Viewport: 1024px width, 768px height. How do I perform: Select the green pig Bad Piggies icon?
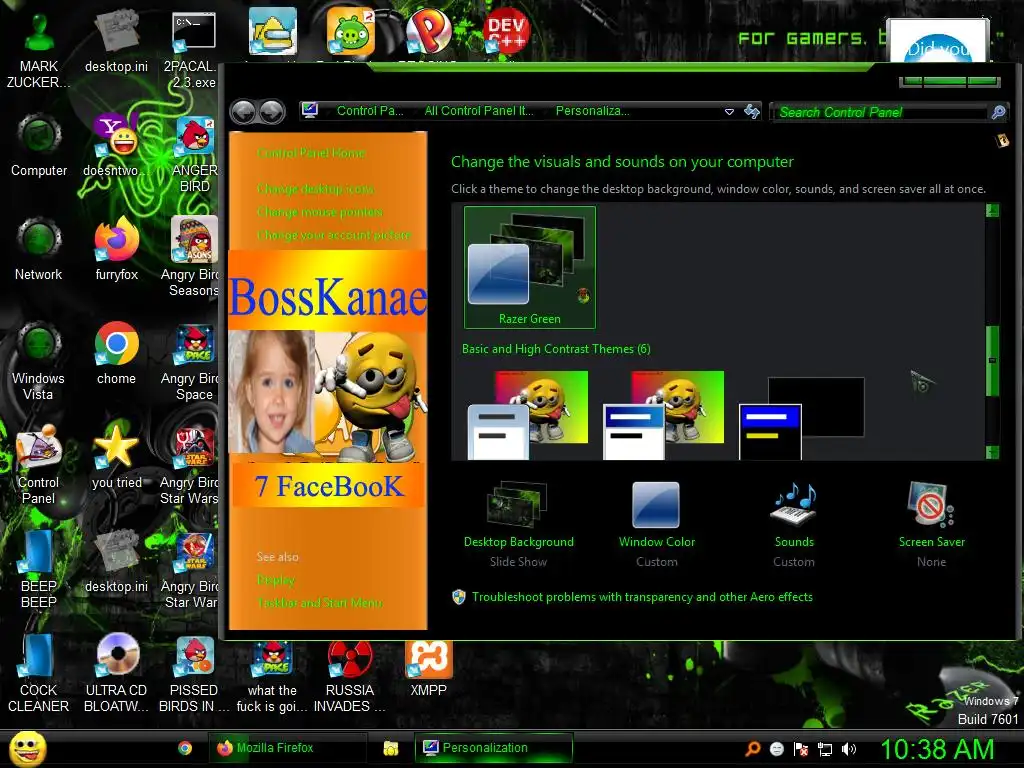tap(351, 31)
